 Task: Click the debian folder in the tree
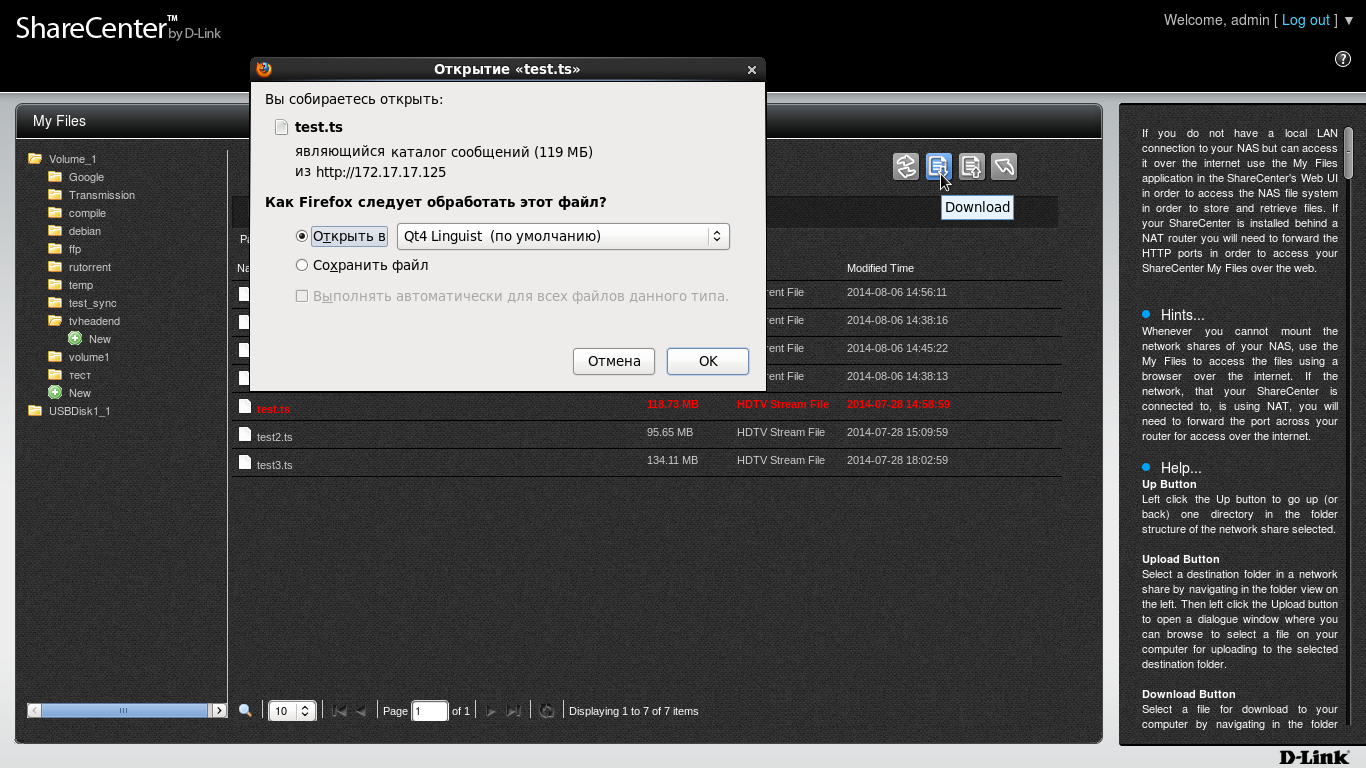pyautogui.click(x=85, y=231)
